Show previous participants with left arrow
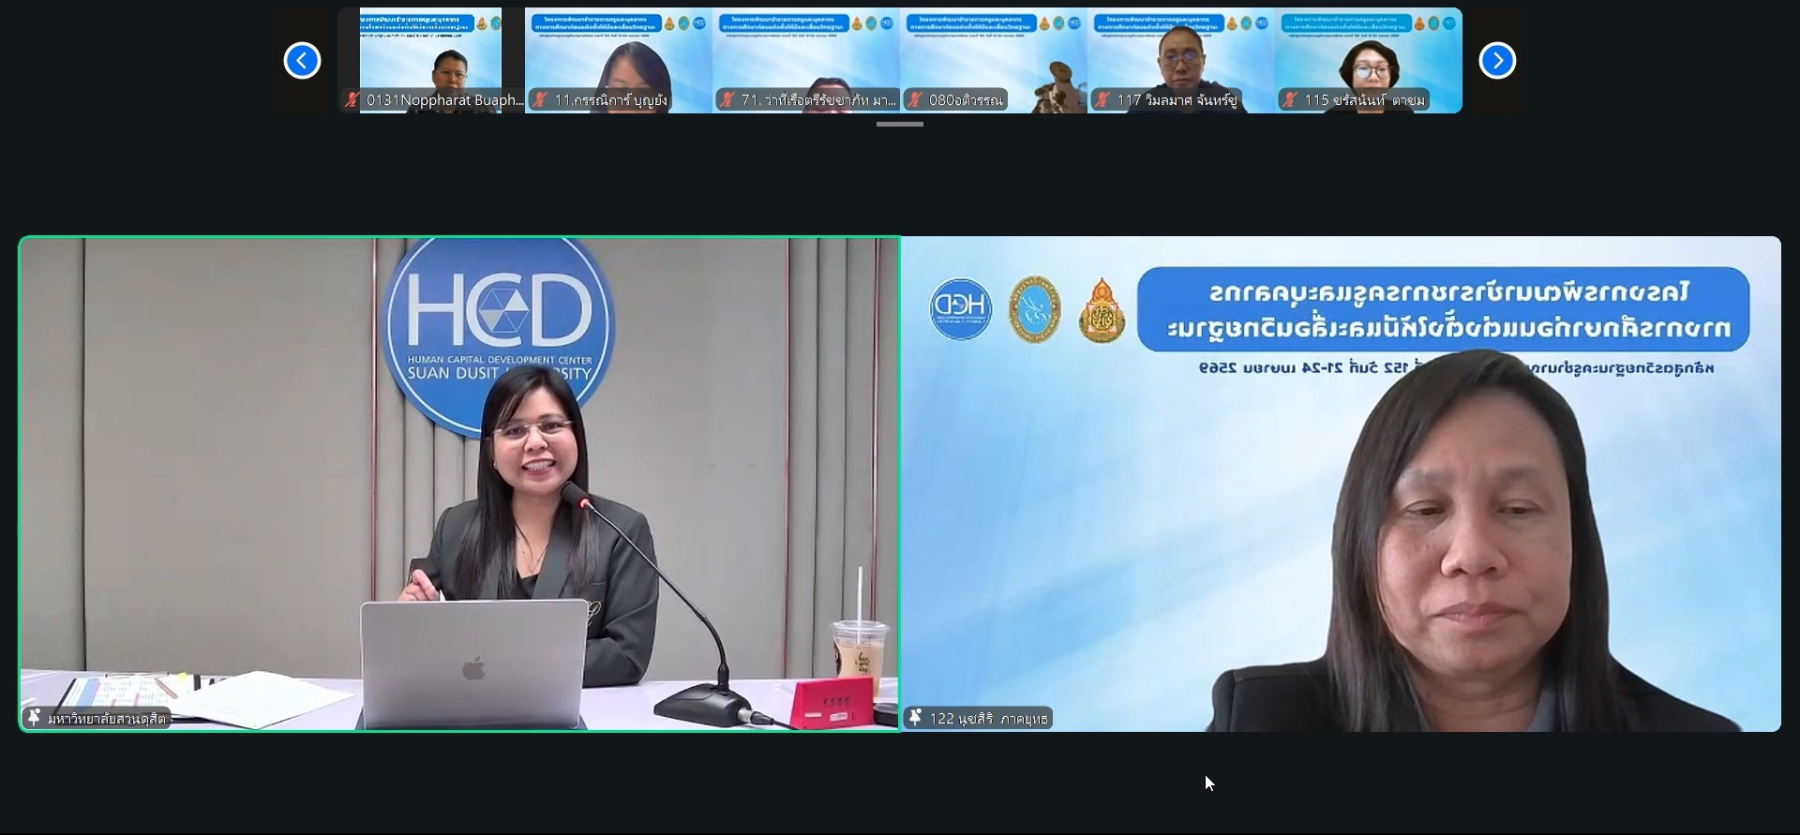Image resolution: width=1800 pixels, height=835 pixels. [302, 60]
